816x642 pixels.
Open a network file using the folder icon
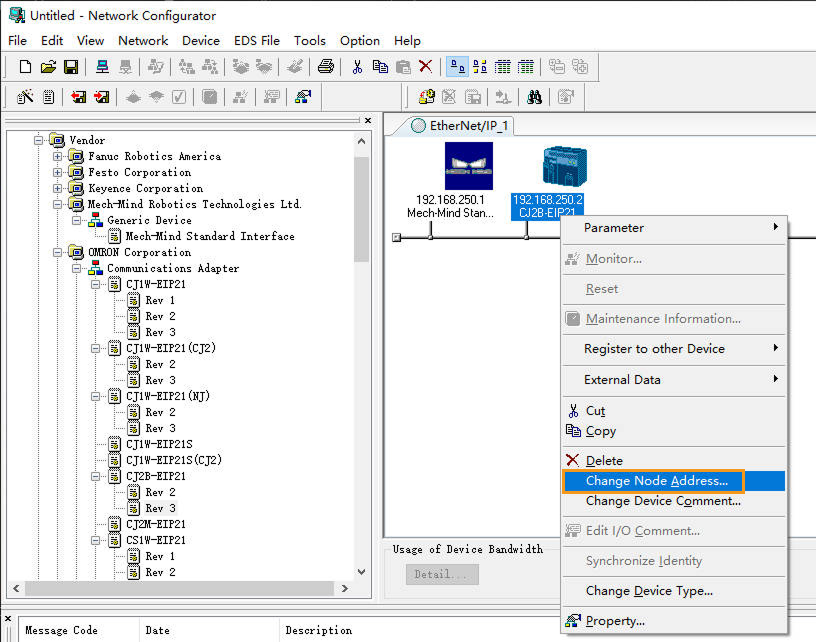47,66
